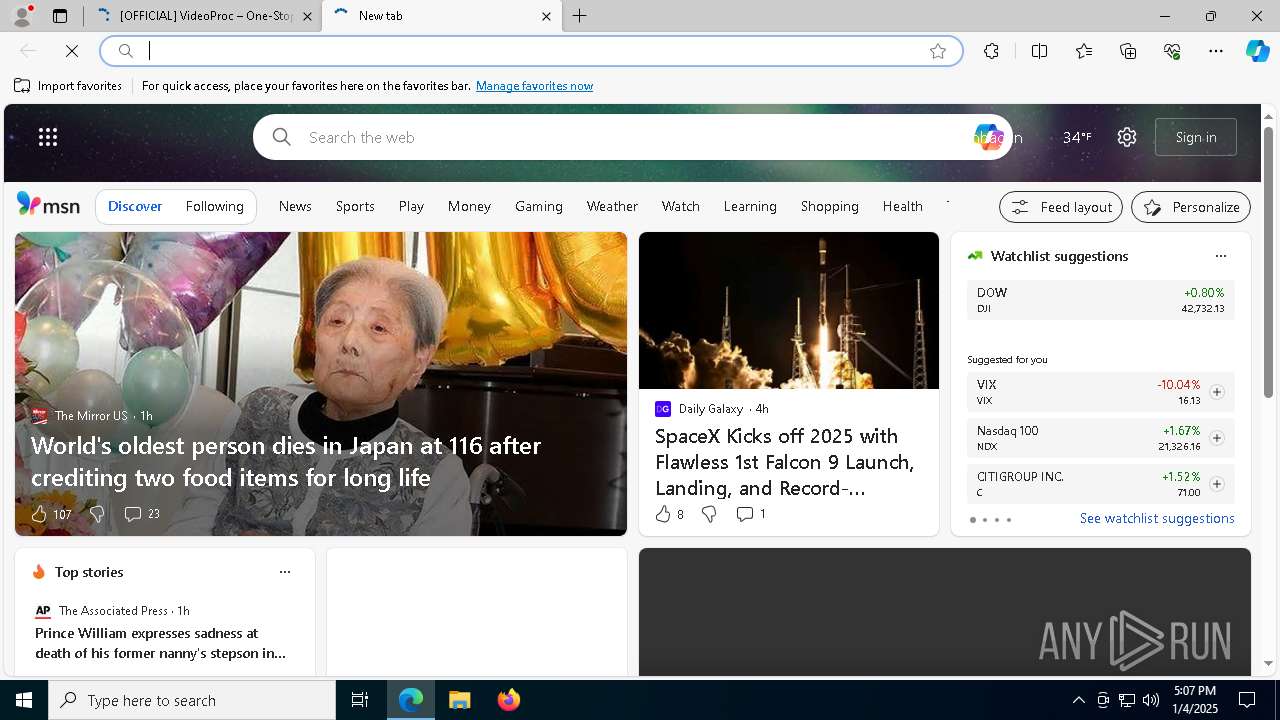Open Watchlist suggestions more options
Viewport: 1280px width, 720px height.
click(1220, 256)
